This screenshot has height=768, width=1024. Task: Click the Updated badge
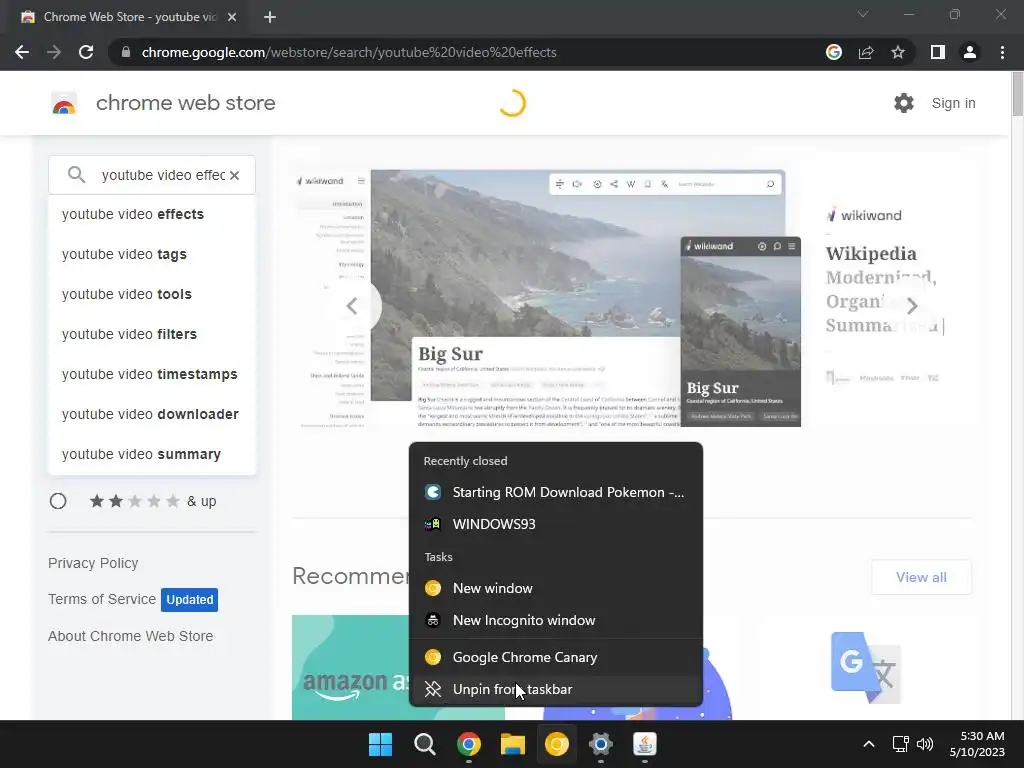189,600
